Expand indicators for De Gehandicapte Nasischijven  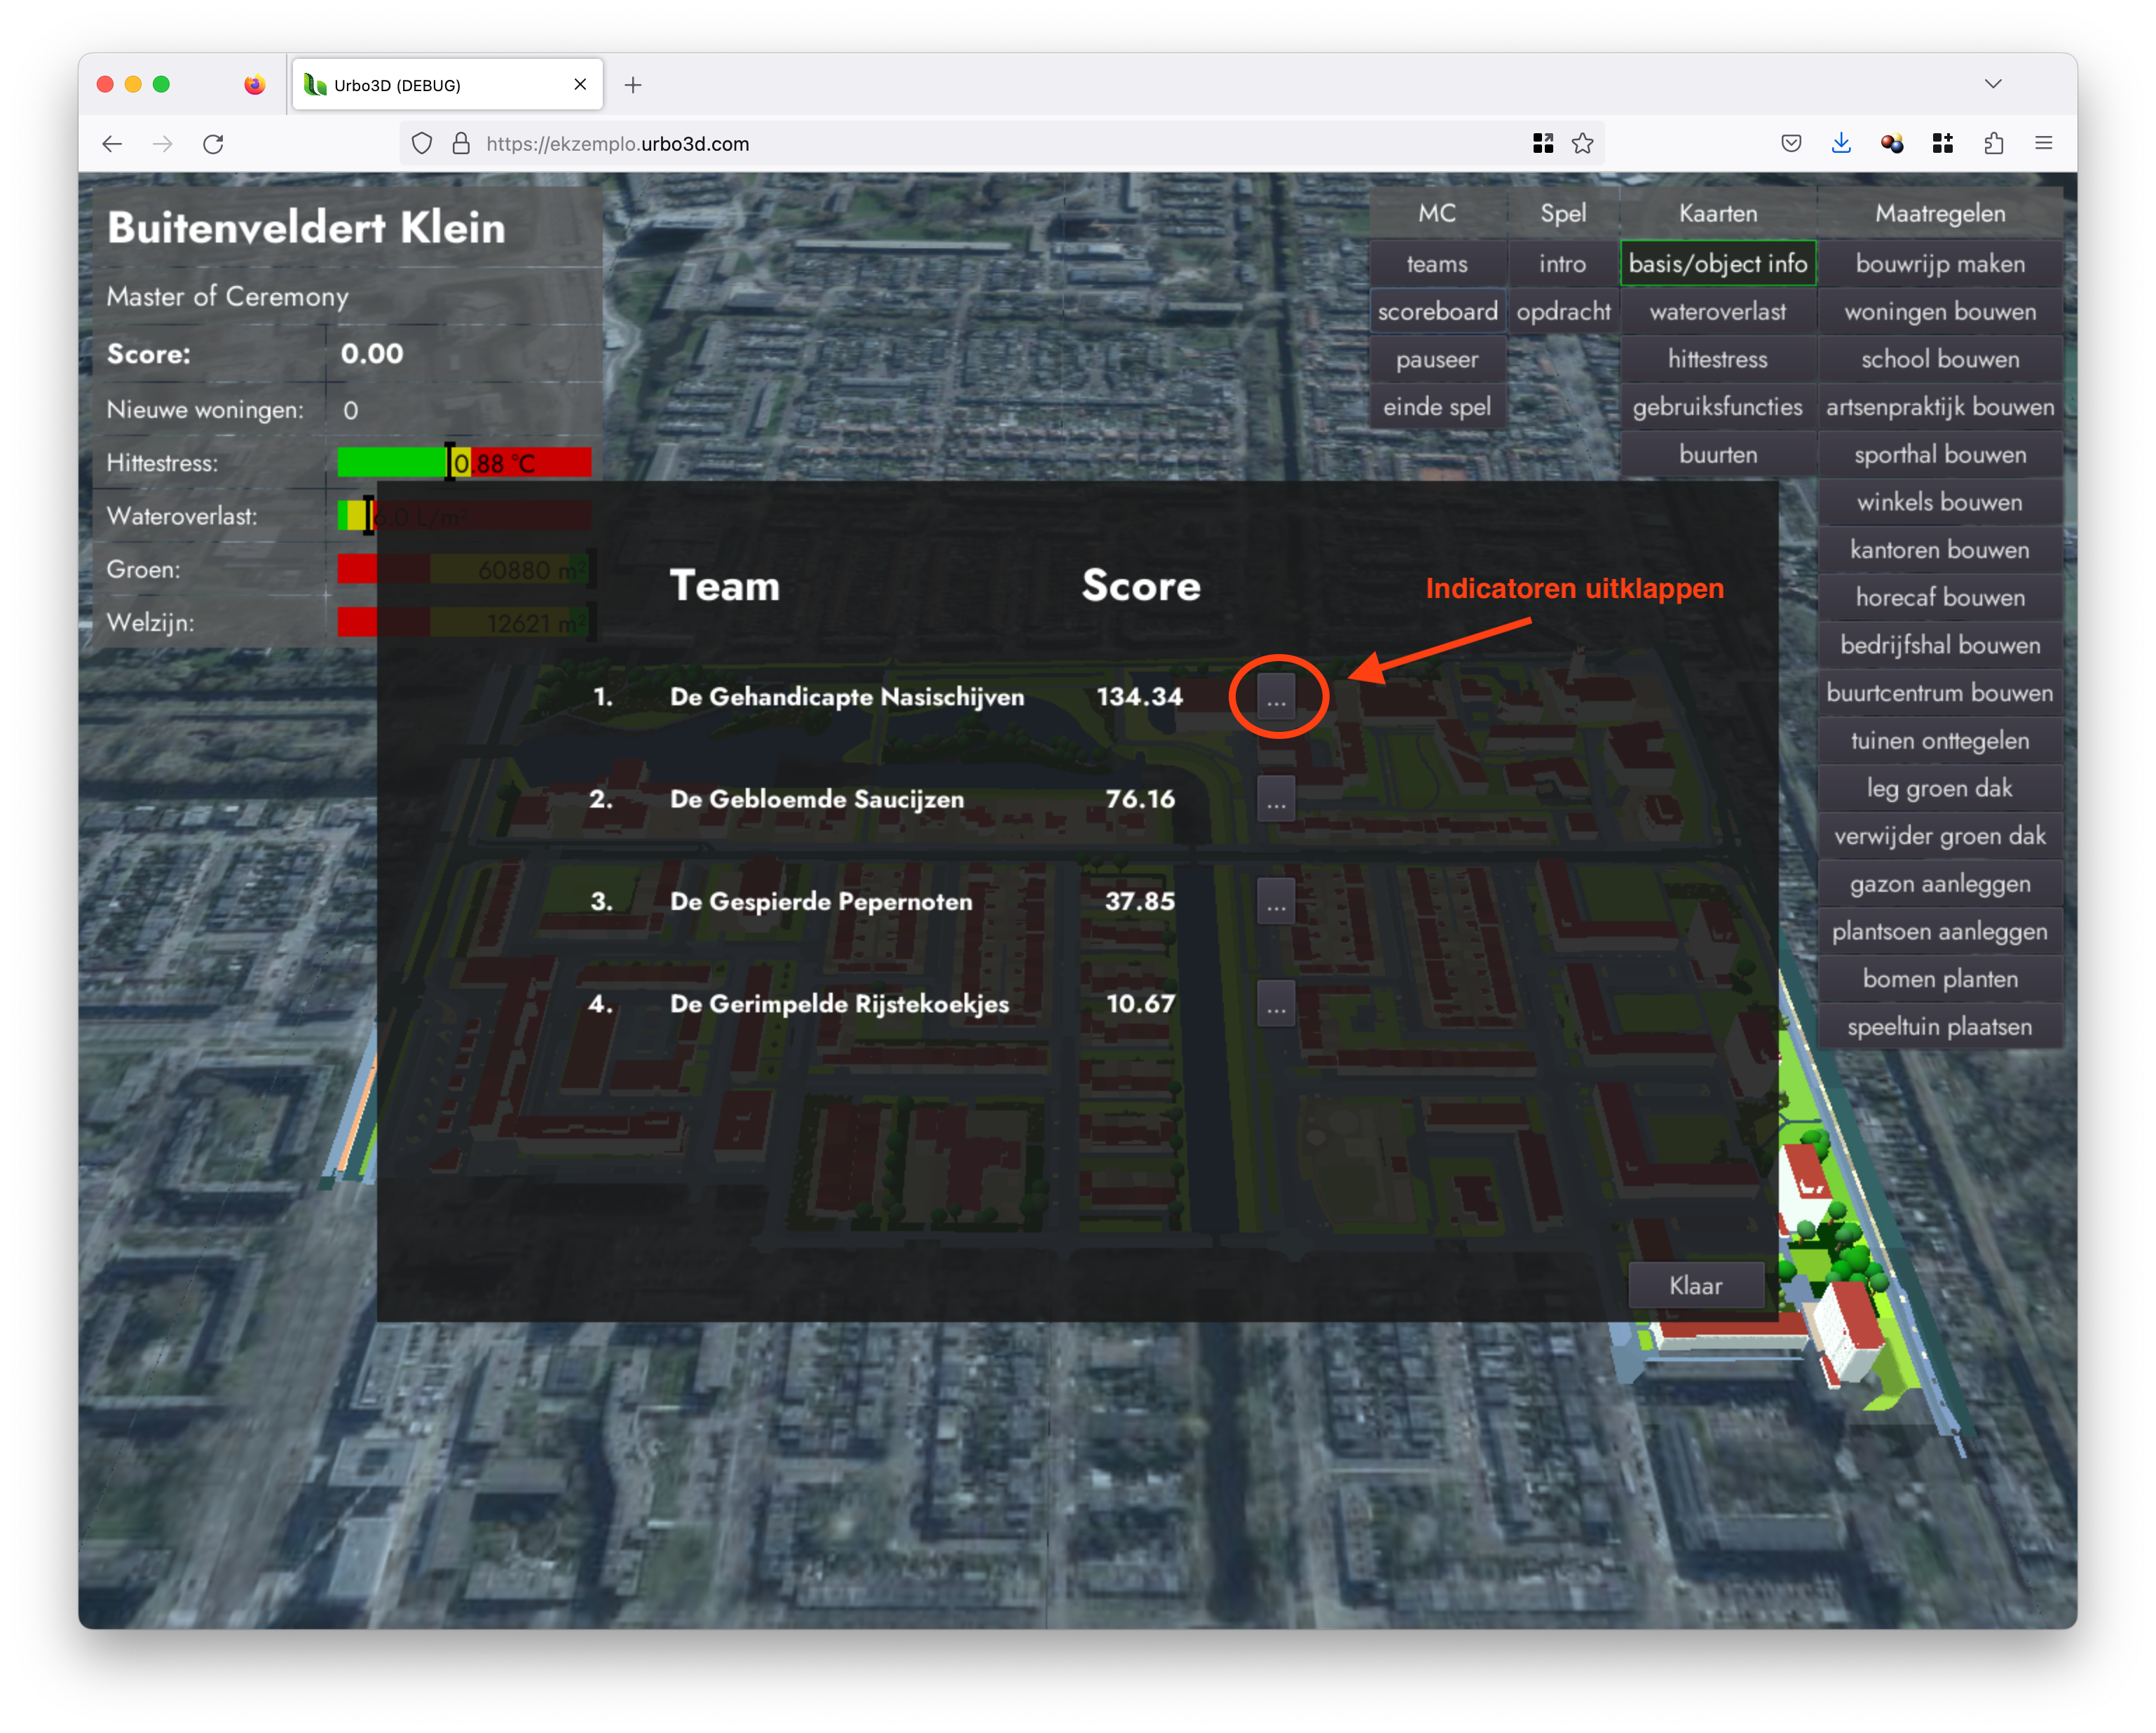pos(1276,696)
